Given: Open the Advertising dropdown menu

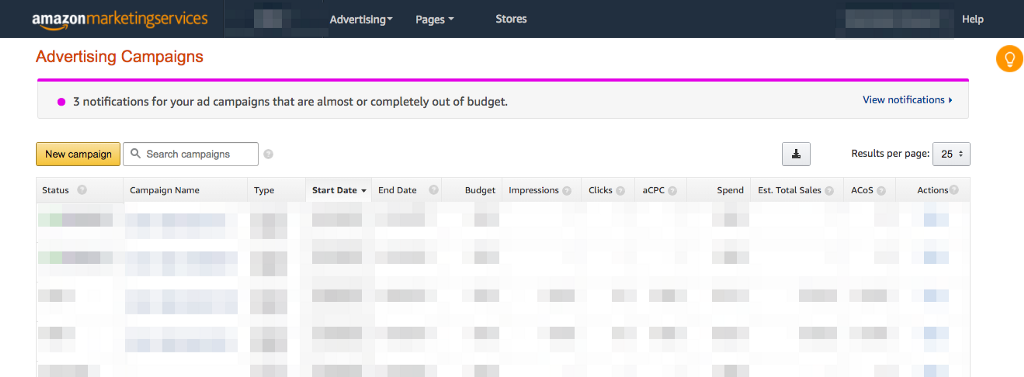Looking at the screenshot, I should tap(361, 20).
